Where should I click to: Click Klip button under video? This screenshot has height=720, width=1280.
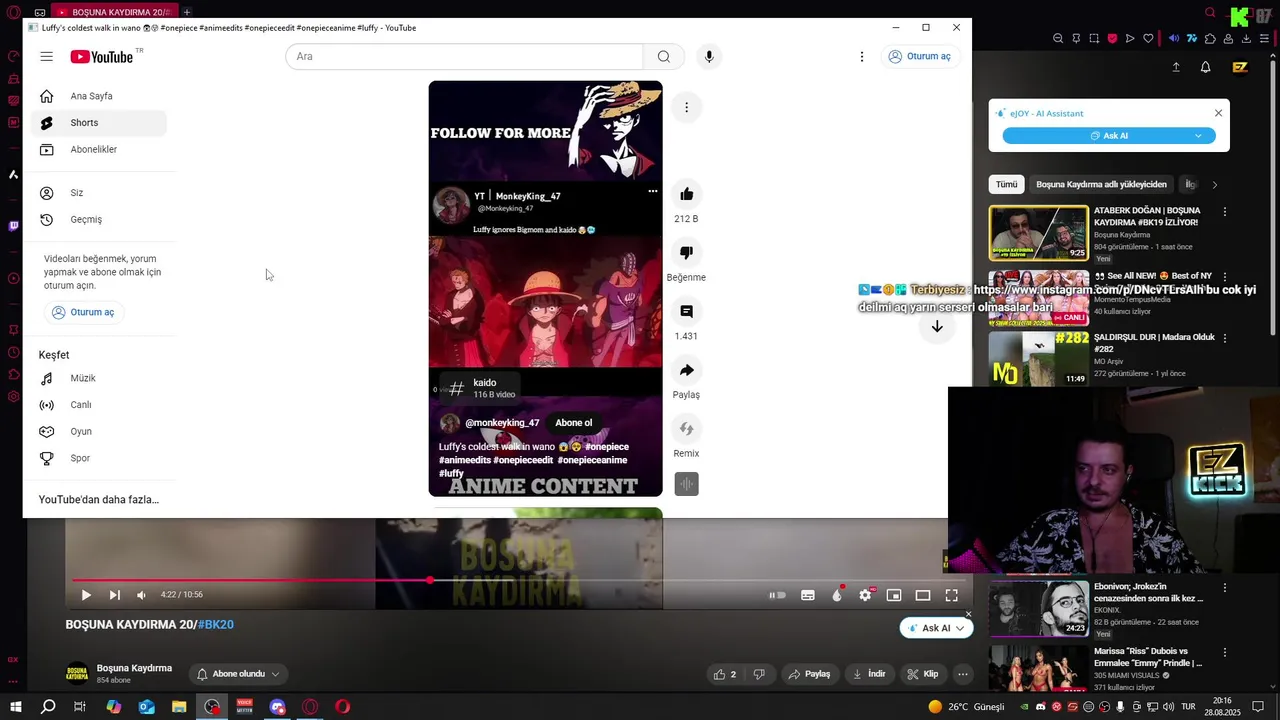pyautogui.click(x=923, y=674)
